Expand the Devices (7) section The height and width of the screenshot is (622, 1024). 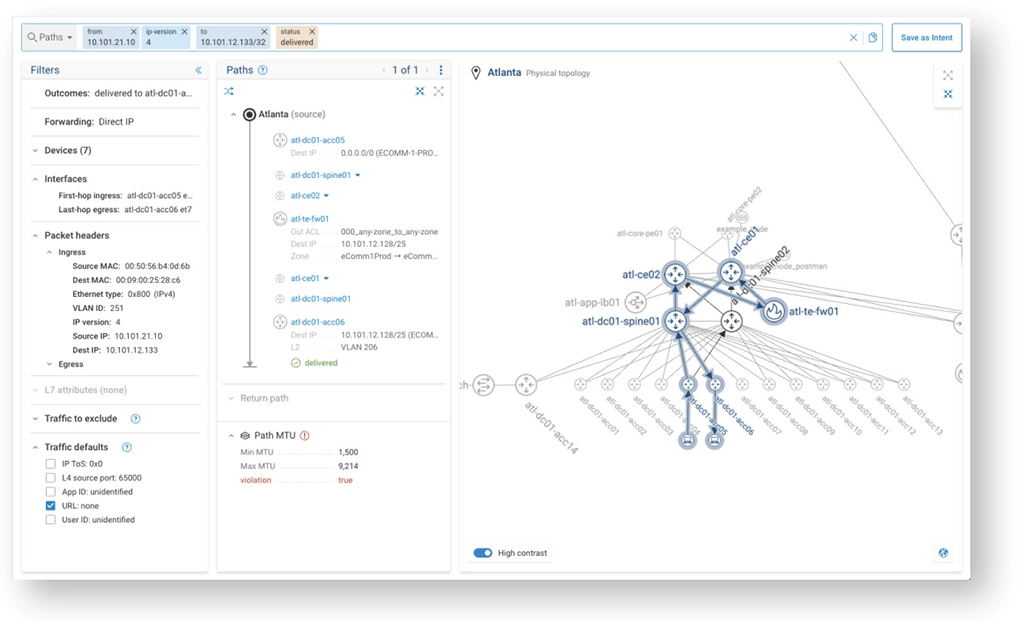(36, 151)
